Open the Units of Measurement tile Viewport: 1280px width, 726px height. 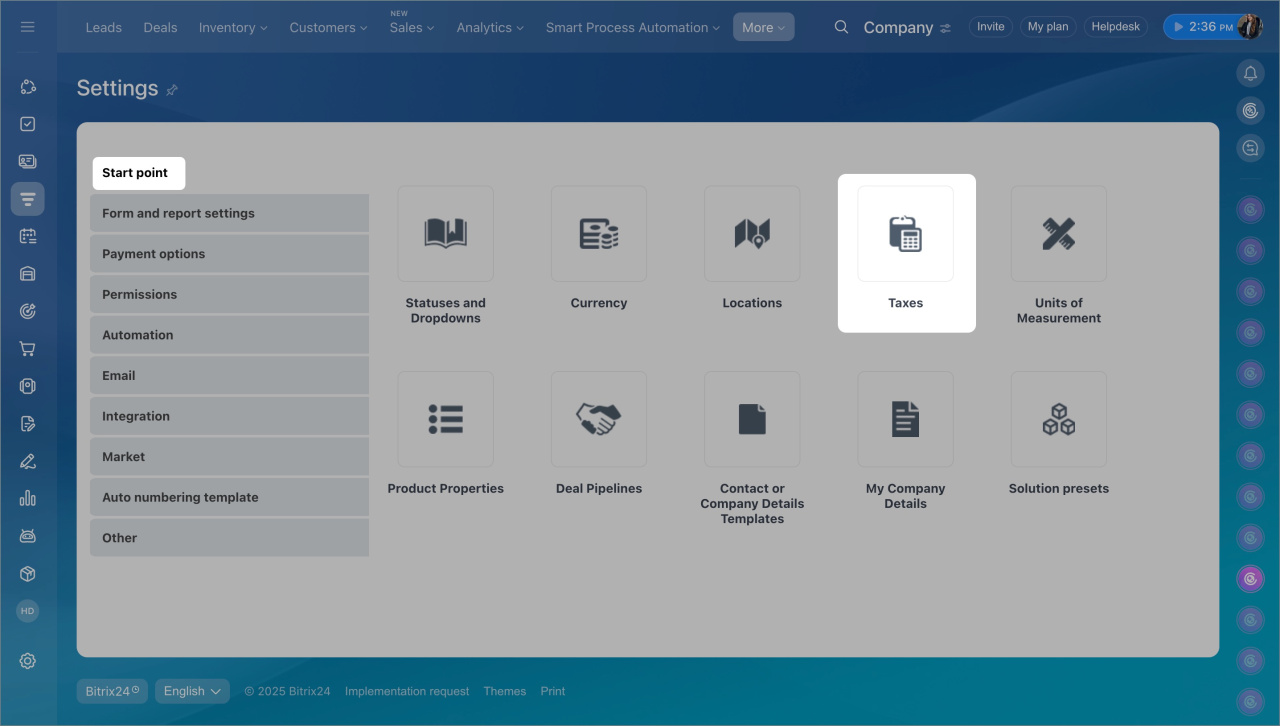[1058, 234]
